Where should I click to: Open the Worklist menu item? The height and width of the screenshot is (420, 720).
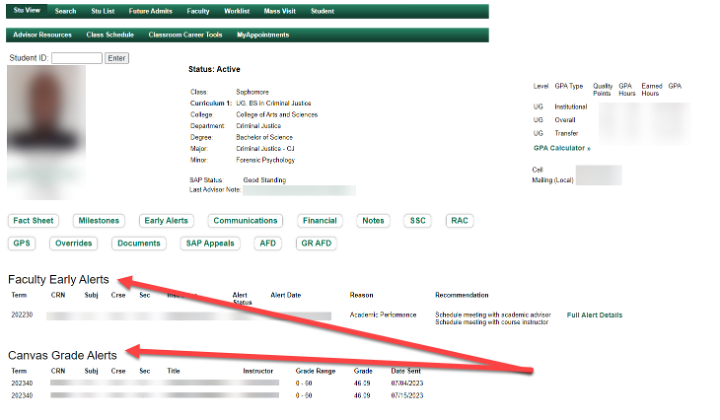(237, 11)
